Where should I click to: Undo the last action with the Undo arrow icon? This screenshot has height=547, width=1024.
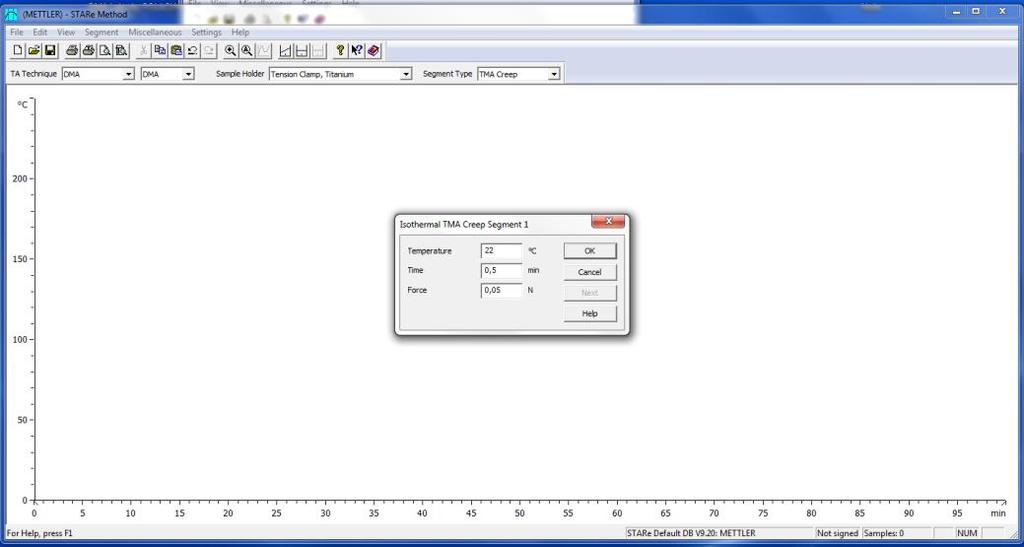(x=193, y=50)
